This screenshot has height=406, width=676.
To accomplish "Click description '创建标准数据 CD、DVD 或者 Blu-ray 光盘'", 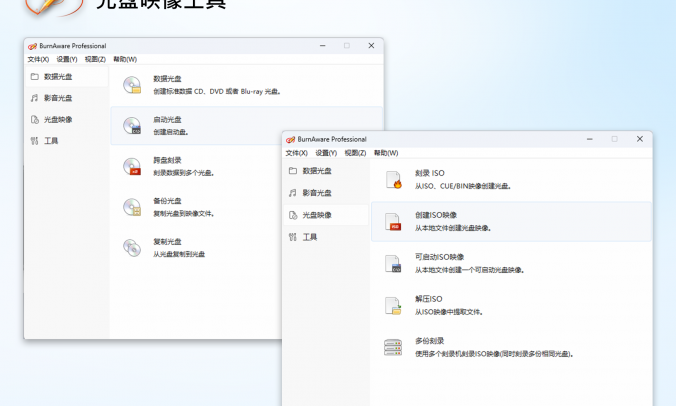I will 217,91.
